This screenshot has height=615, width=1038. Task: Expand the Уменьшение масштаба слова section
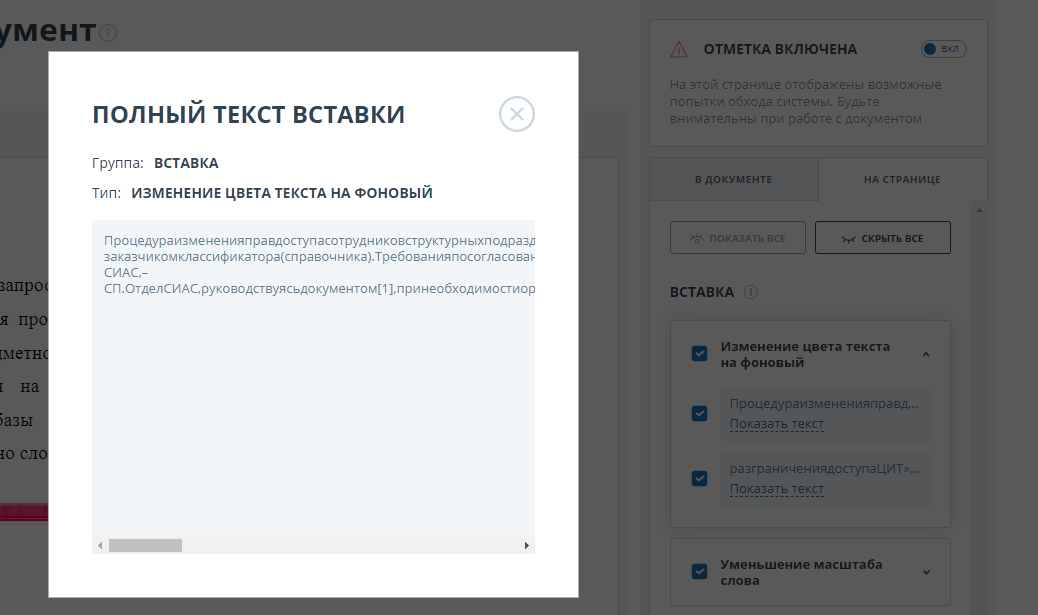[x=926, y=572]
